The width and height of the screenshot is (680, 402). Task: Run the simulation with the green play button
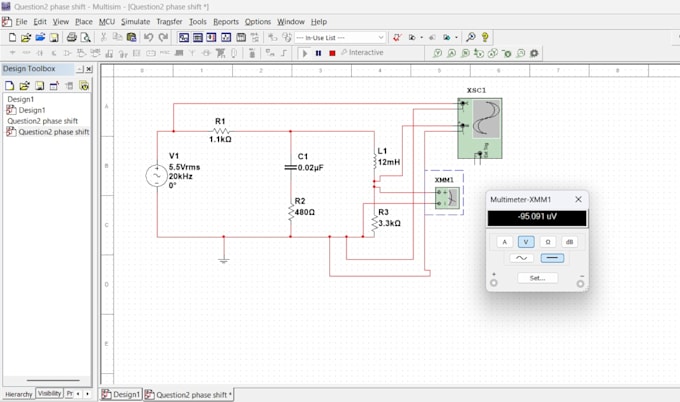(304, 53)
